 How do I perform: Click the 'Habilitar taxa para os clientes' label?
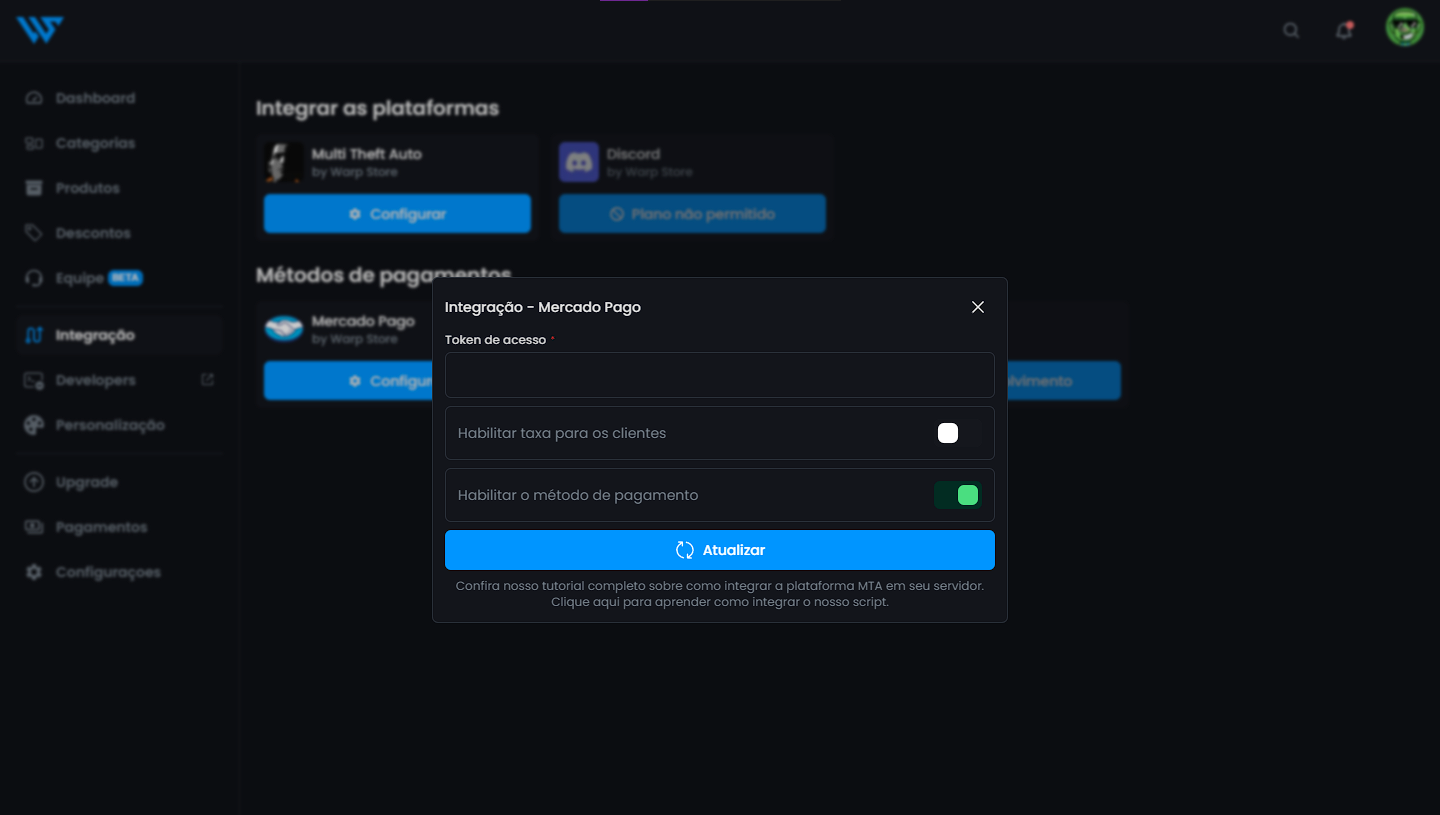(x=562, y=433)
